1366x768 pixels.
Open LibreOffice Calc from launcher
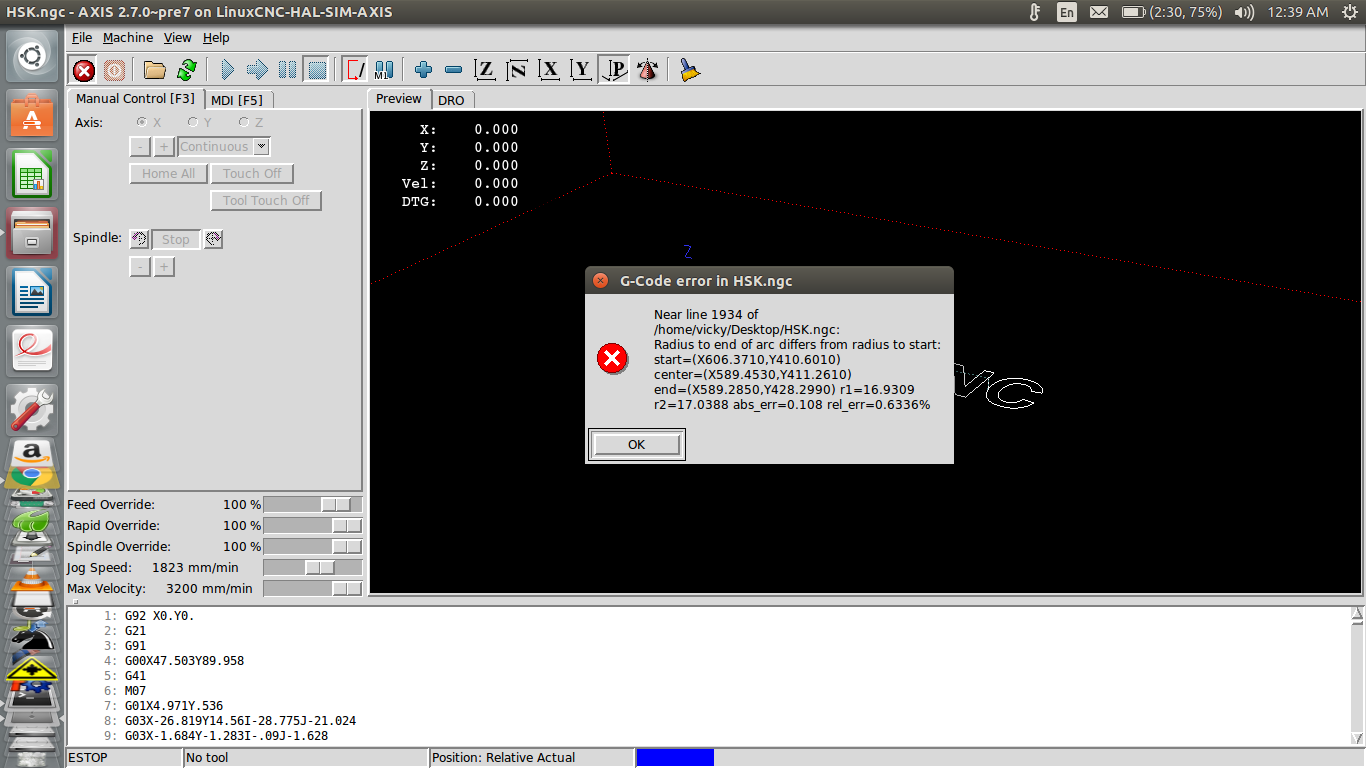[32, 174]
